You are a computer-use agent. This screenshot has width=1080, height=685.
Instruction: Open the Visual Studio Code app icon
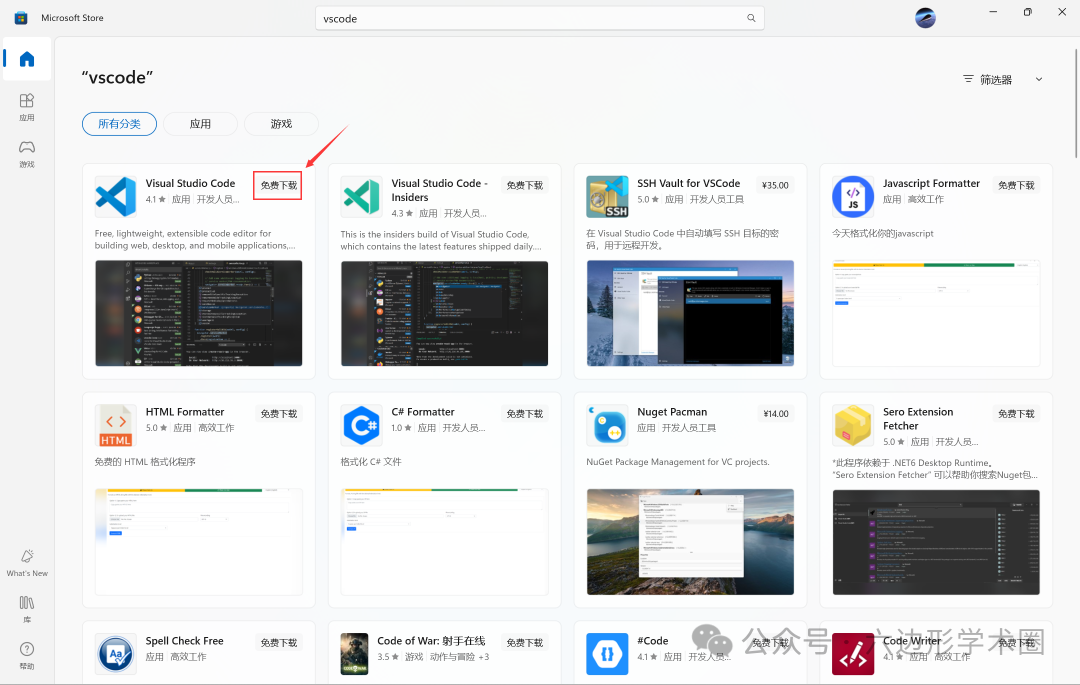pos(115,196)
